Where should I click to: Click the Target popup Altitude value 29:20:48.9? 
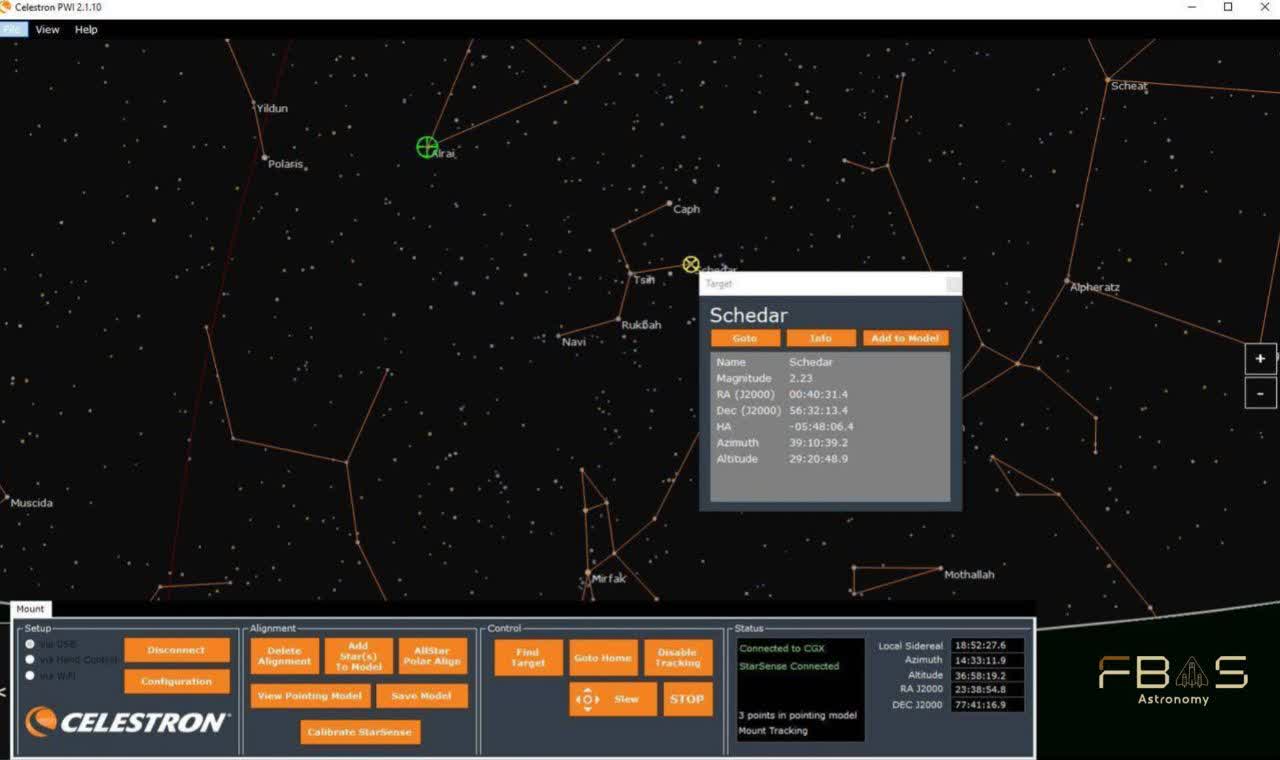tap(818, 459)
